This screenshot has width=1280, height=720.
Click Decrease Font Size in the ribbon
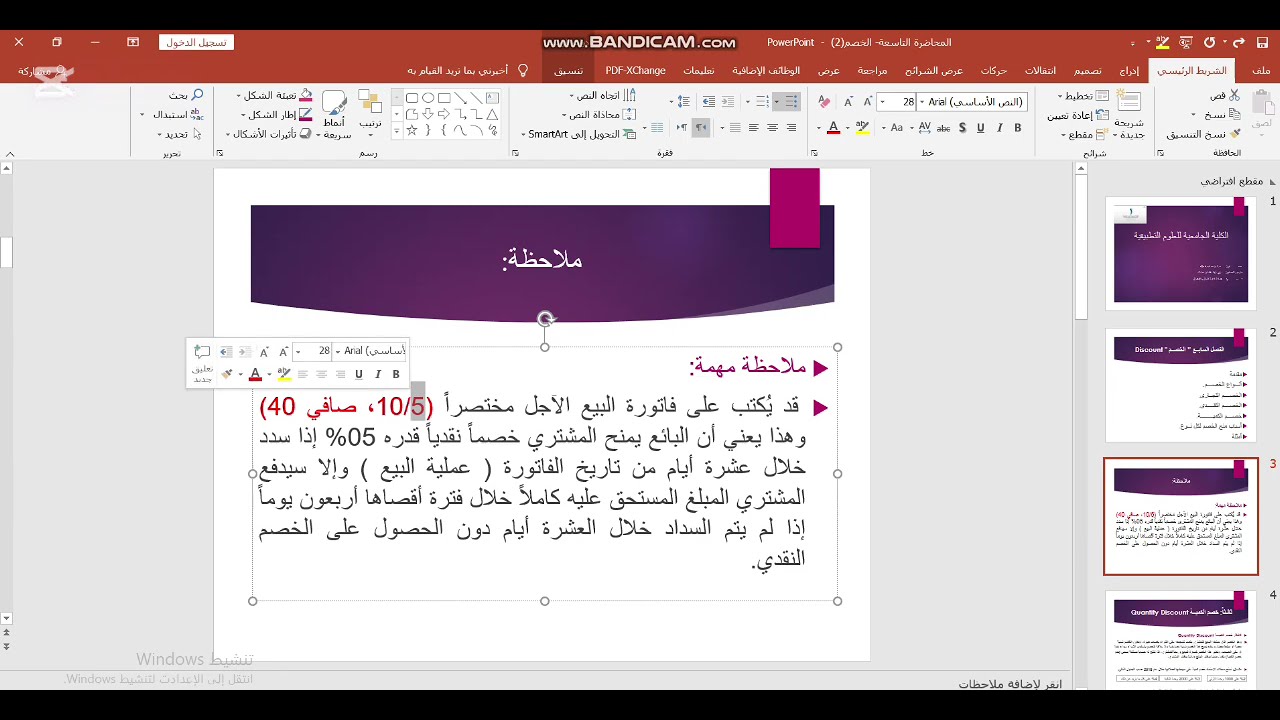(x=848, y=102)
